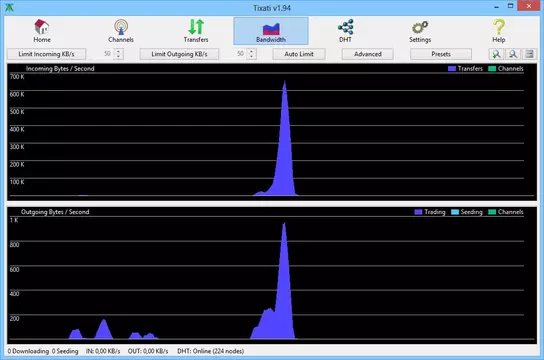
Task: Go to the Transfers view
Action: 196,31
